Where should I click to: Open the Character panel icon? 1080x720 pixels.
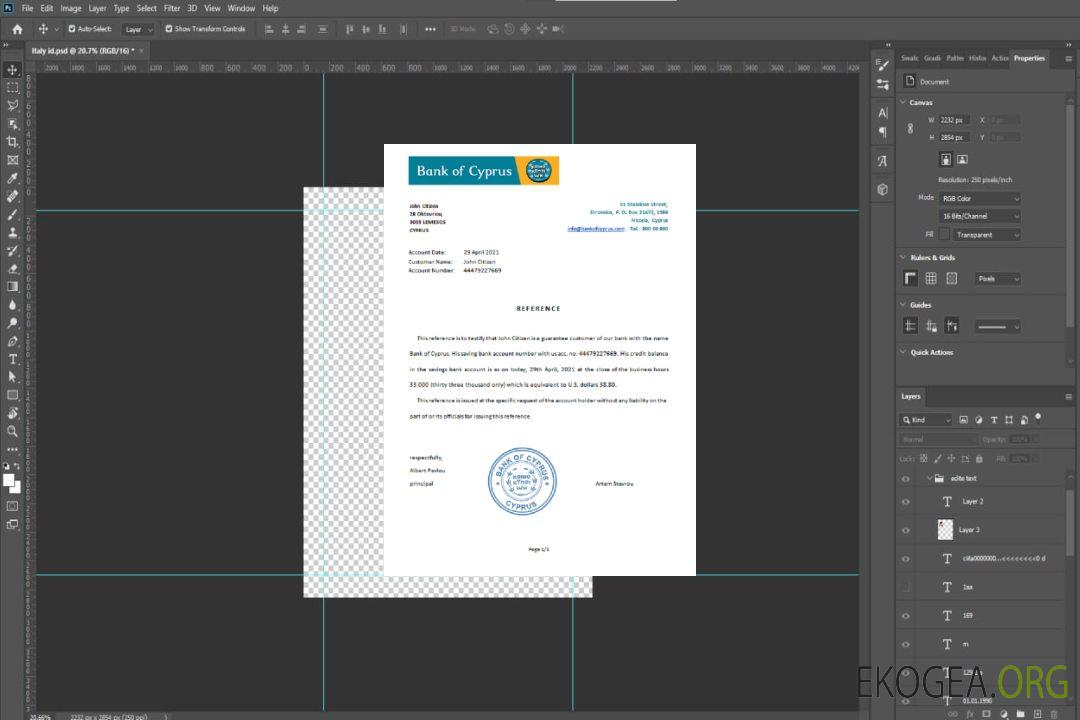click(x=882, y=113)
